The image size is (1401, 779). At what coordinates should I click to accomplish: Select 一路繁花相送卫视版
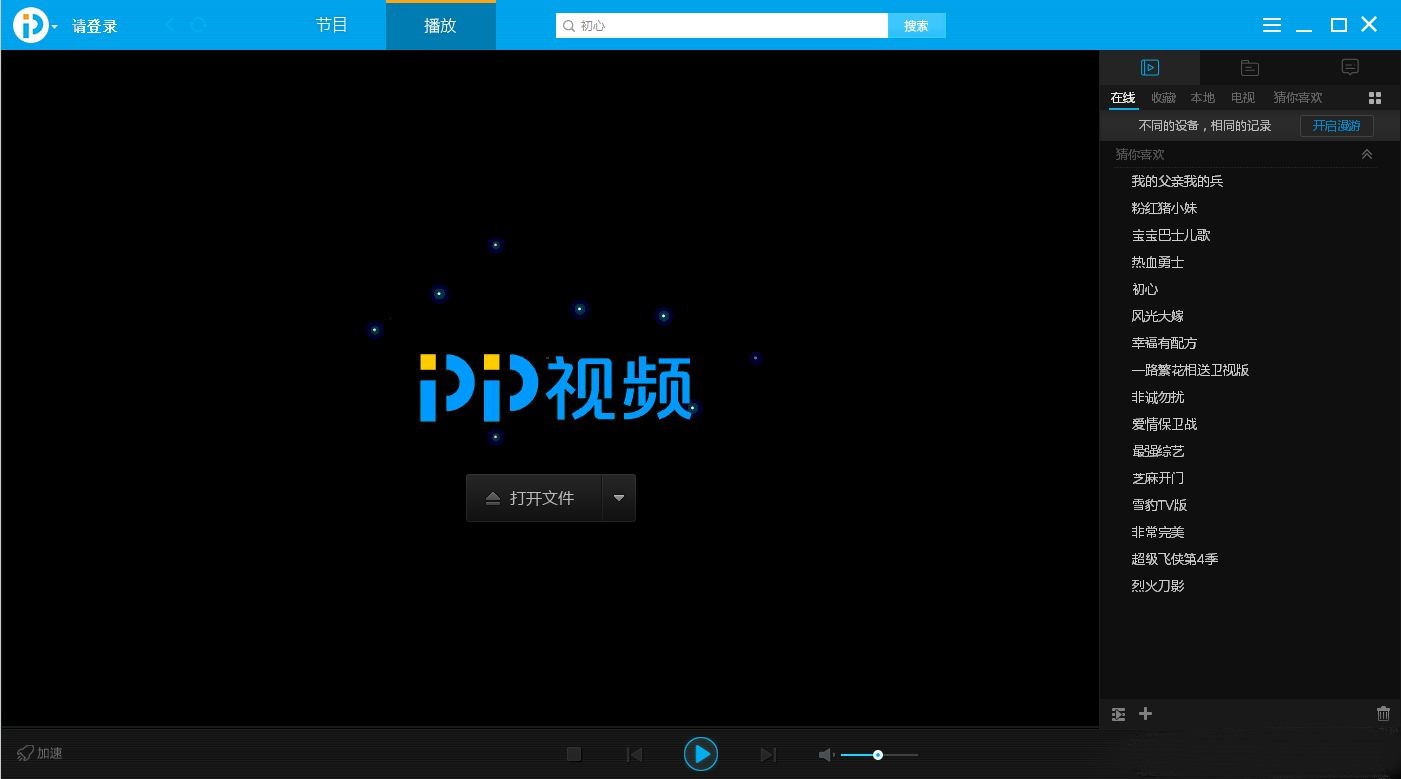[1190, 370]
